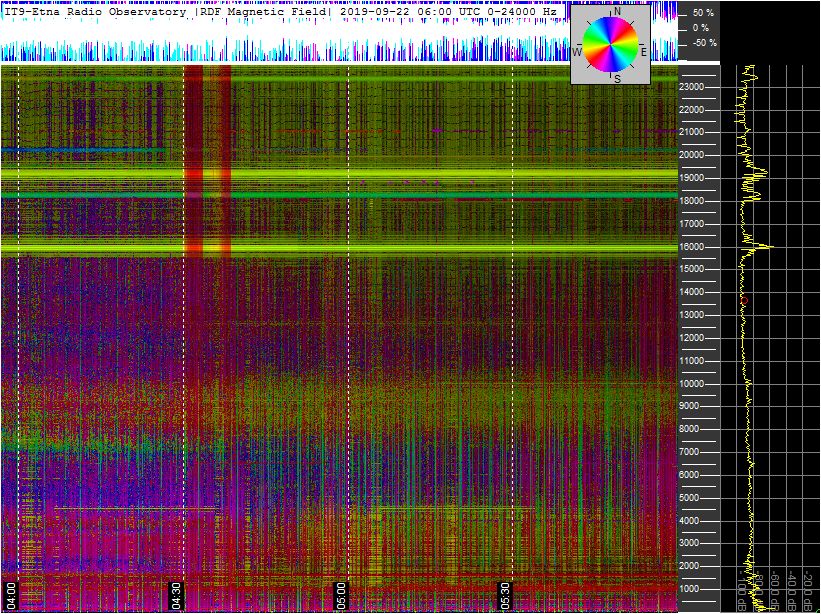
Task: Click the 11000 frequency label
Action: pos(692,361)
